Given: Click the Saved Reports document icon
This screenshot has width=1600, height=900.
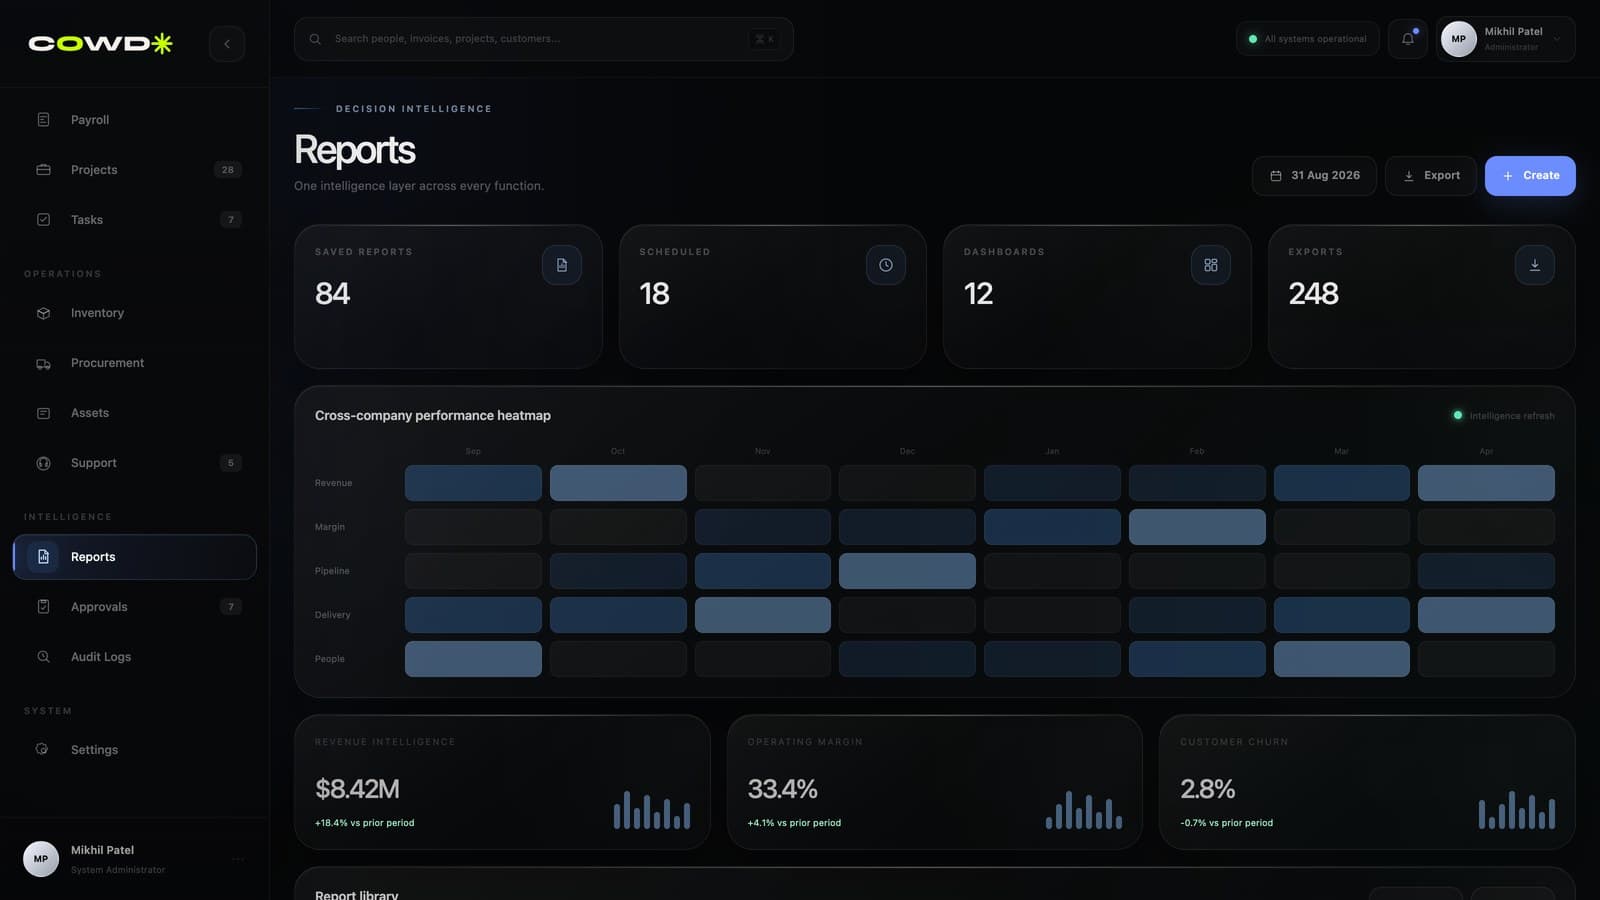Looking at the screenshot, I should (x=562, y=265).
